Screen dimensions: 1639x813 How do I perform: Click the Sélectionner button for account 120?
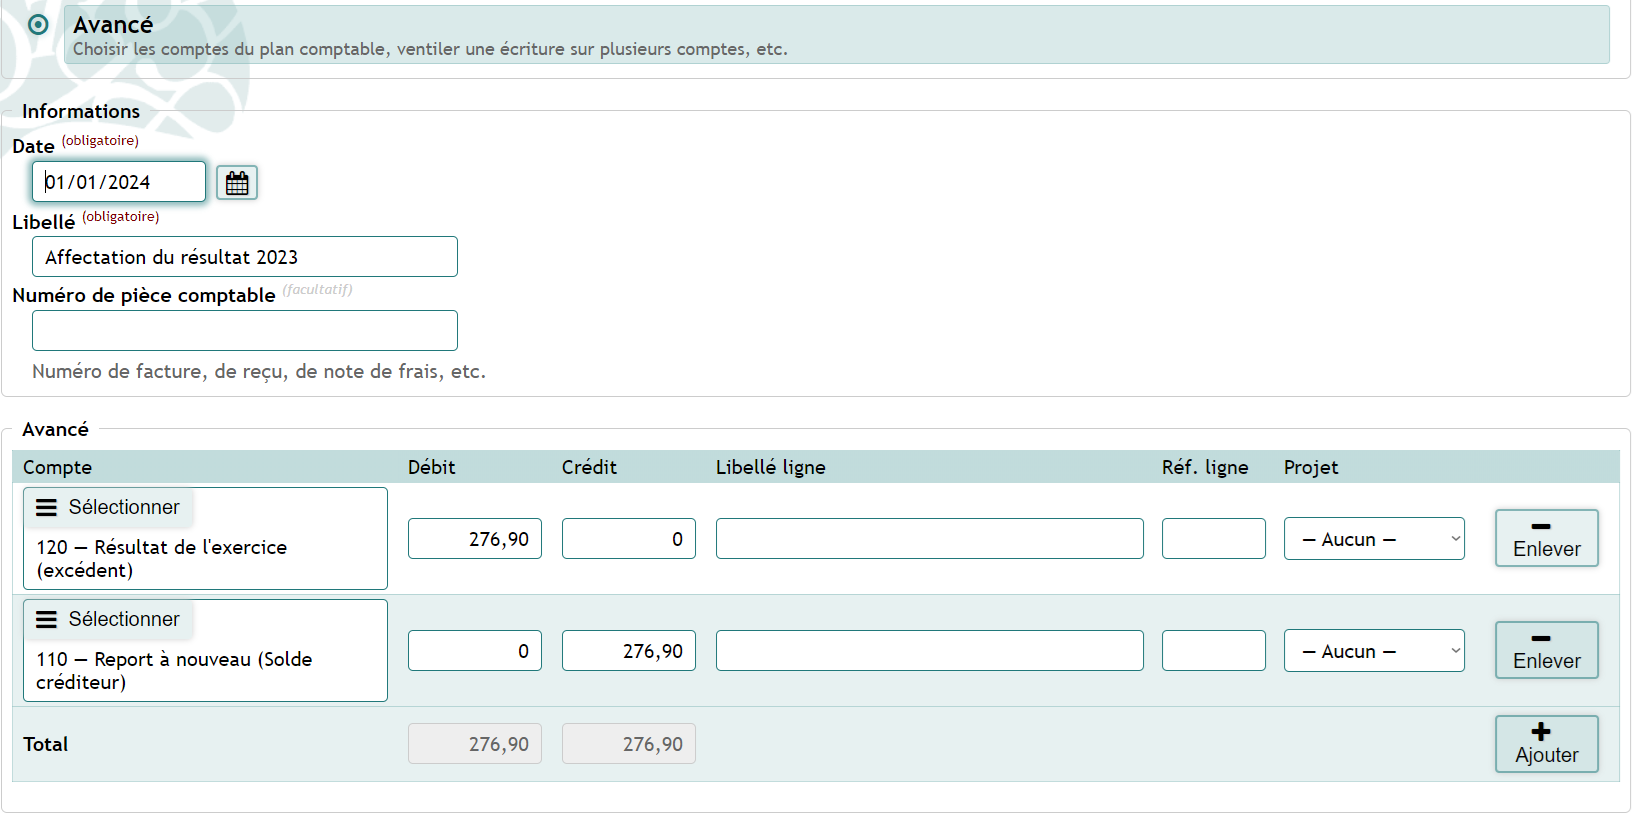pos(108,507)
